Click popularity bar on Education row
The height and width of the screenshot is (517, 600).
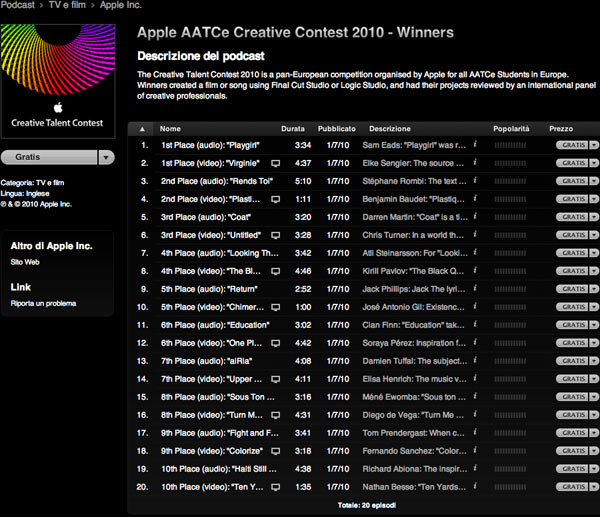click(510, 325)
